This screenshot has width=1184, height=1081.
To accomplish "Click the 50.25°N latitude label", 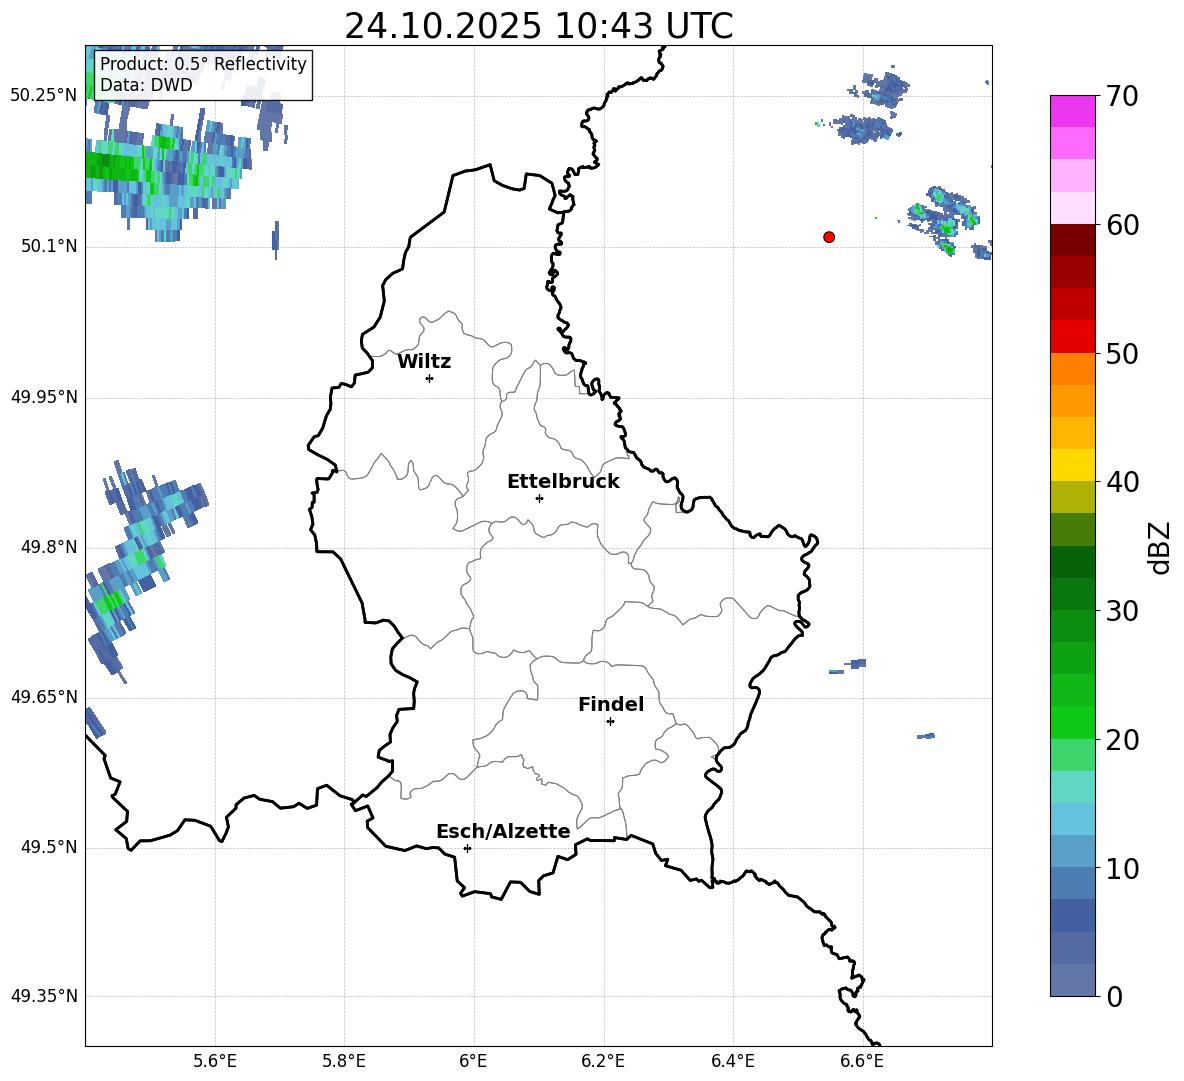I will click(x=44, y=96).
